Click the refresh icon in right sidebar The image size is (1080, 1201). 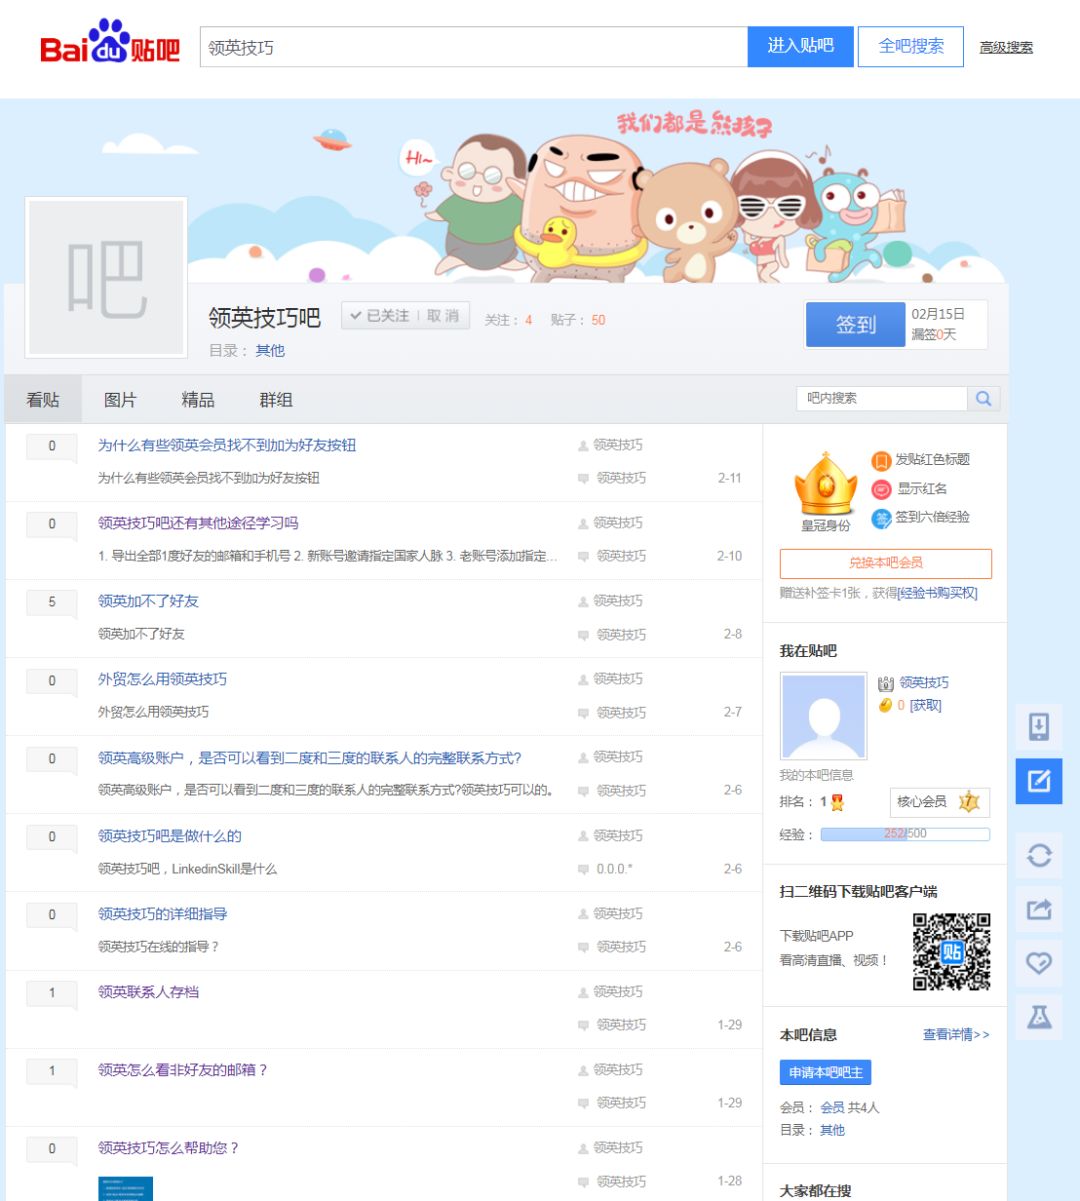point(1039,855)
